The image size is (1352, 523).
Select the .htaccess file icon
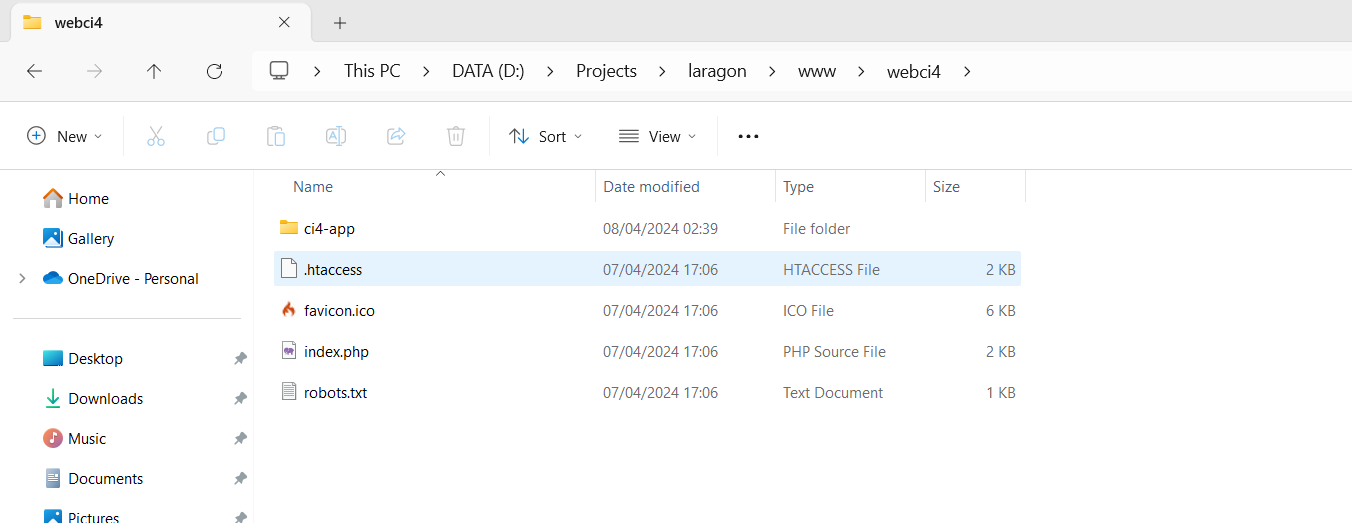coord(289,269)
